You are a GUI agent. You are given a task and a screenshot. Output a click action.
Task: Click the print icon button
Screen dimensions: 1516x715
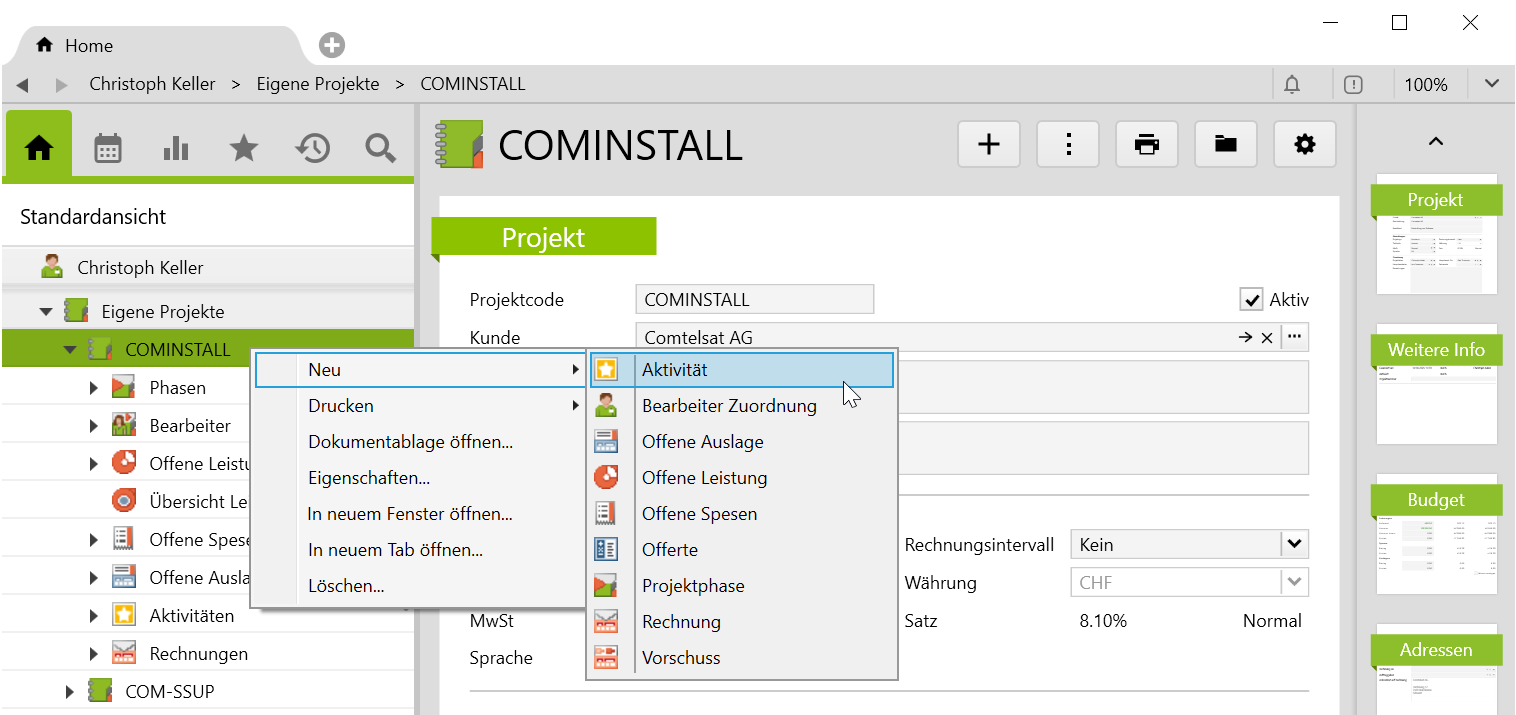click(x=1146, y=145)
